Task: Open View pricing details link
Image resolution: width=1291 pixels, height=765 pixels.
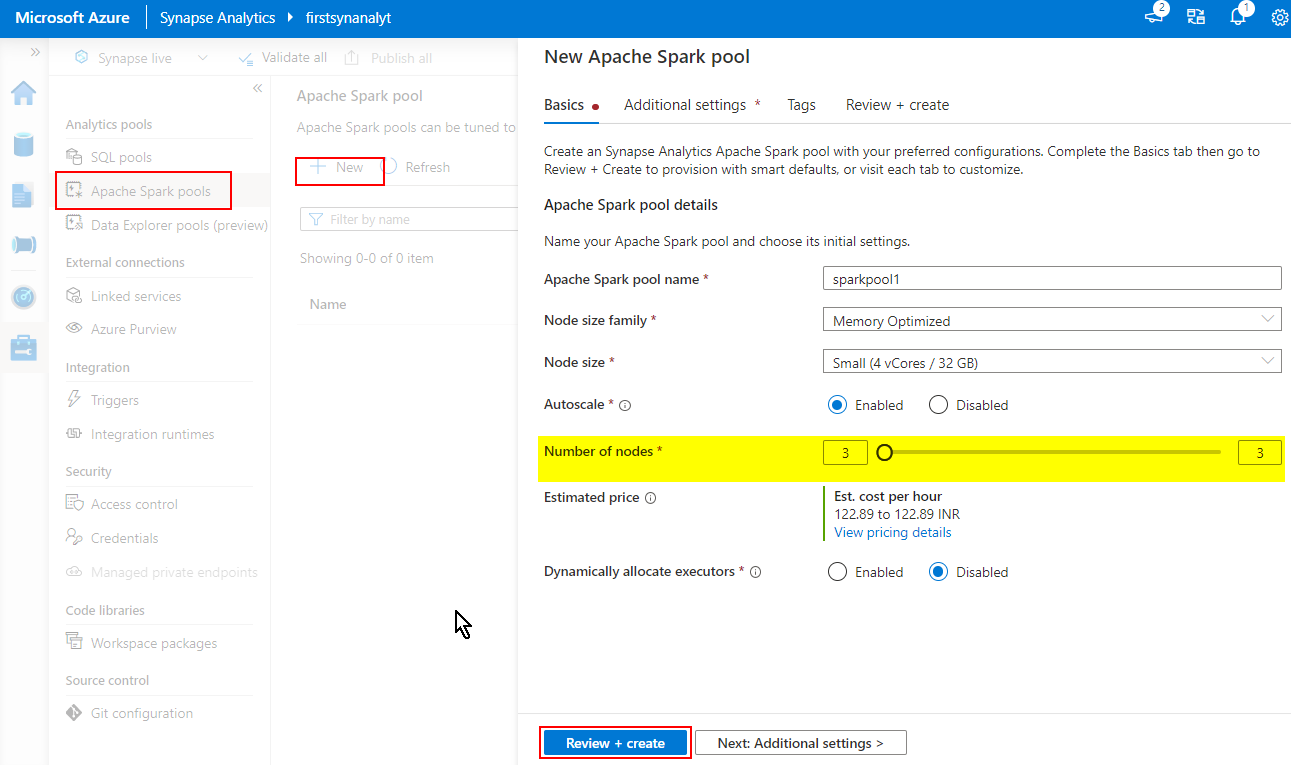Action: [893, 532]
